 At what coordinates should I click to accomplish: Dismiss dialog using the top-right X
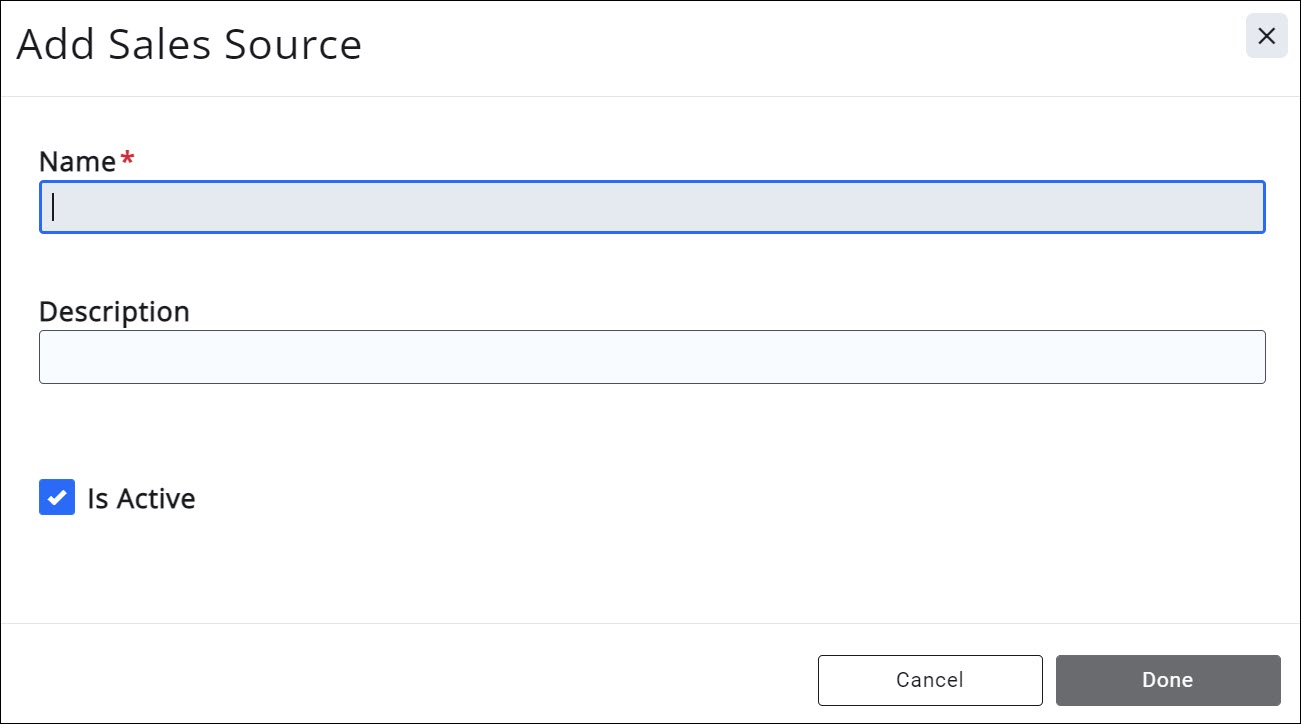(x=1266, y=37)
